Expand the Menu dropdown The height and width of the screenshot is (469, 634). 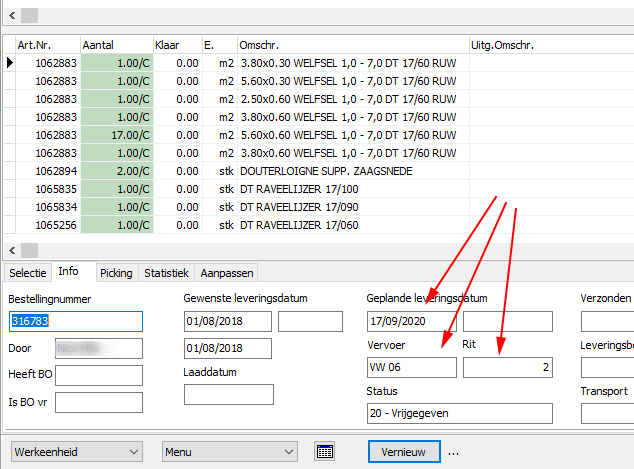[230, 452]
